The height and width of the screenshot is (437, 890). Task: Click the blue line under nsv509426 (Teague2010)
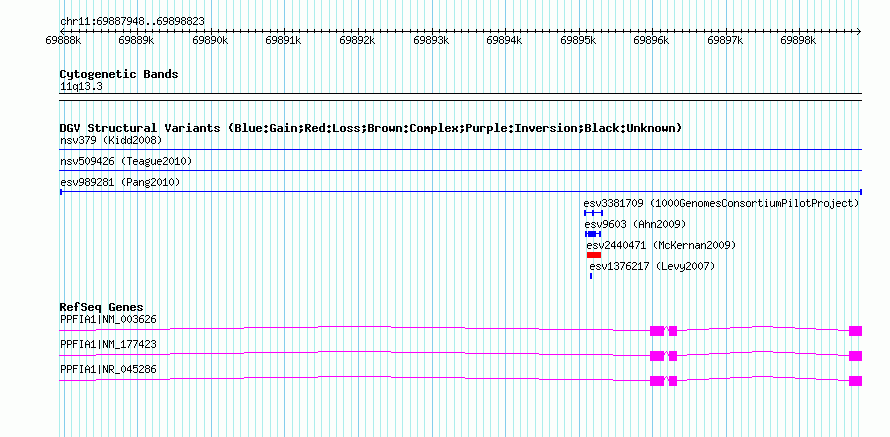[x=461, y=170]
